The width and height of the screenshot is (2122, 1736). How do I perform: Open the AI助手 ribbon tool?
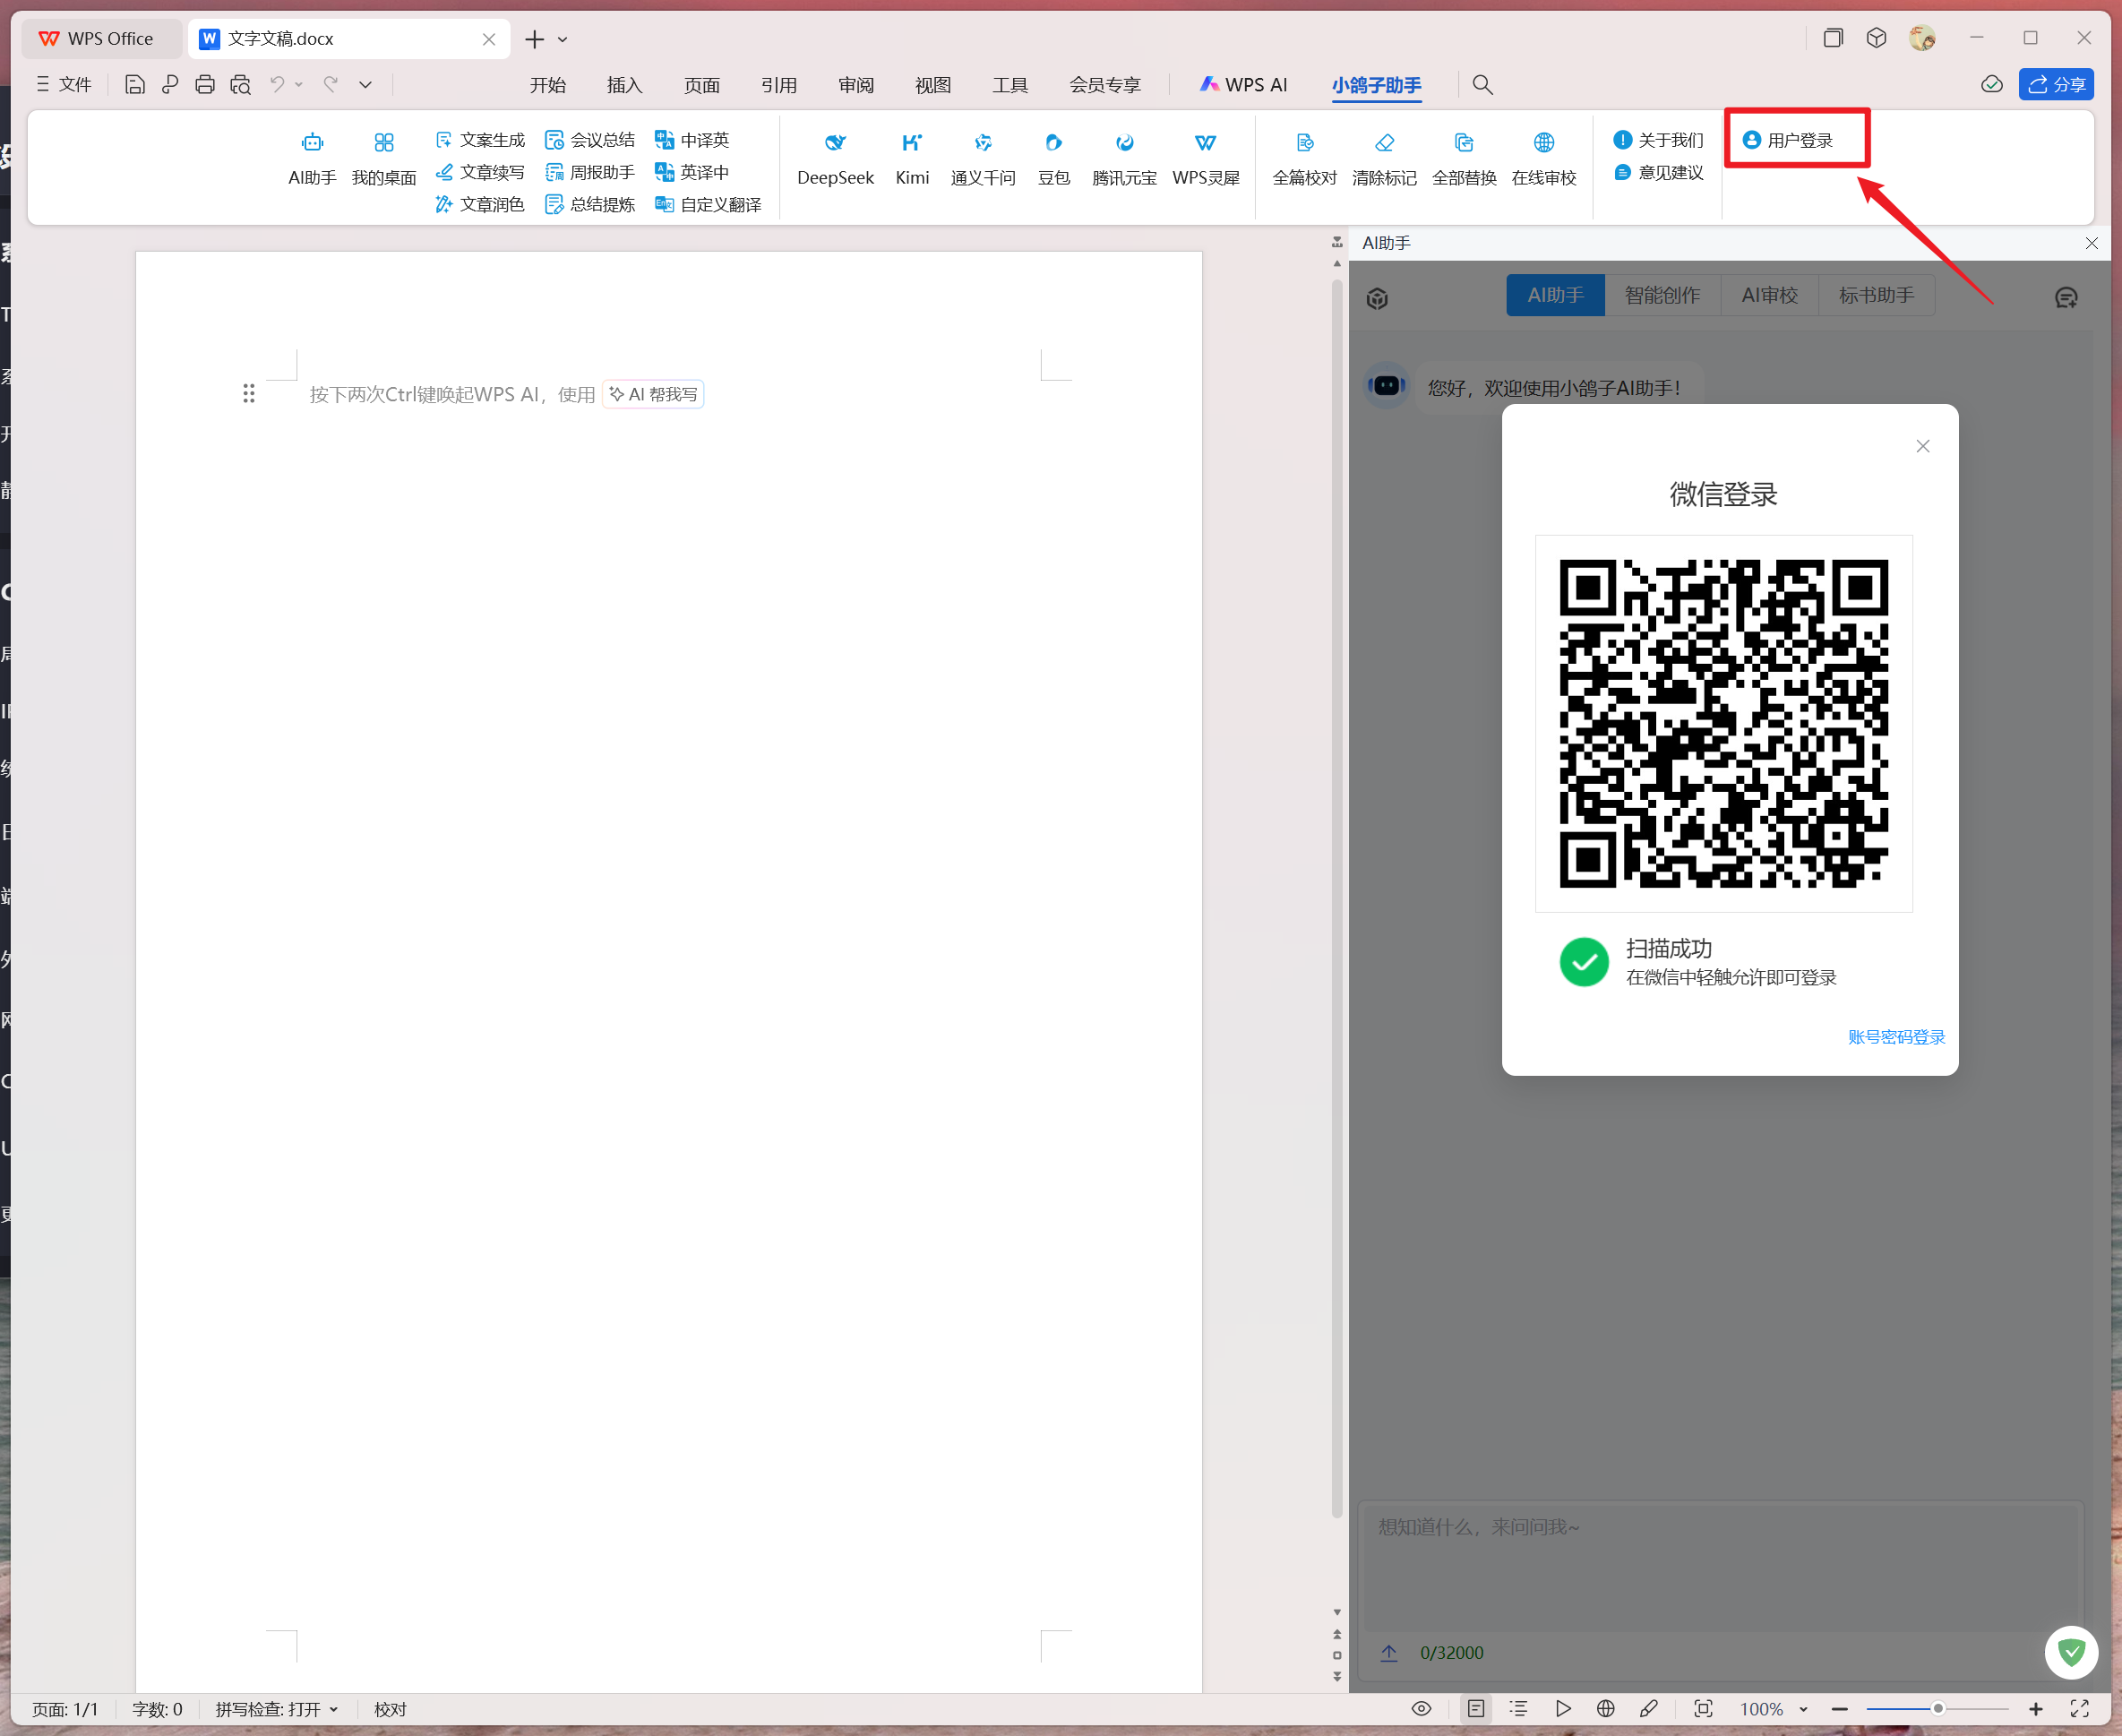312,159
